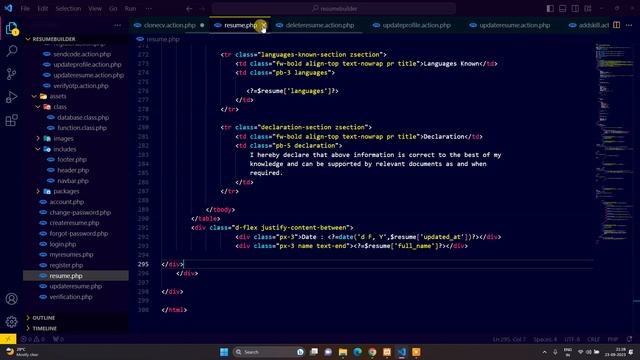Click VS Code icon in taskbar
This screenshot has width=640, height=360.
[x=402, y=352]
